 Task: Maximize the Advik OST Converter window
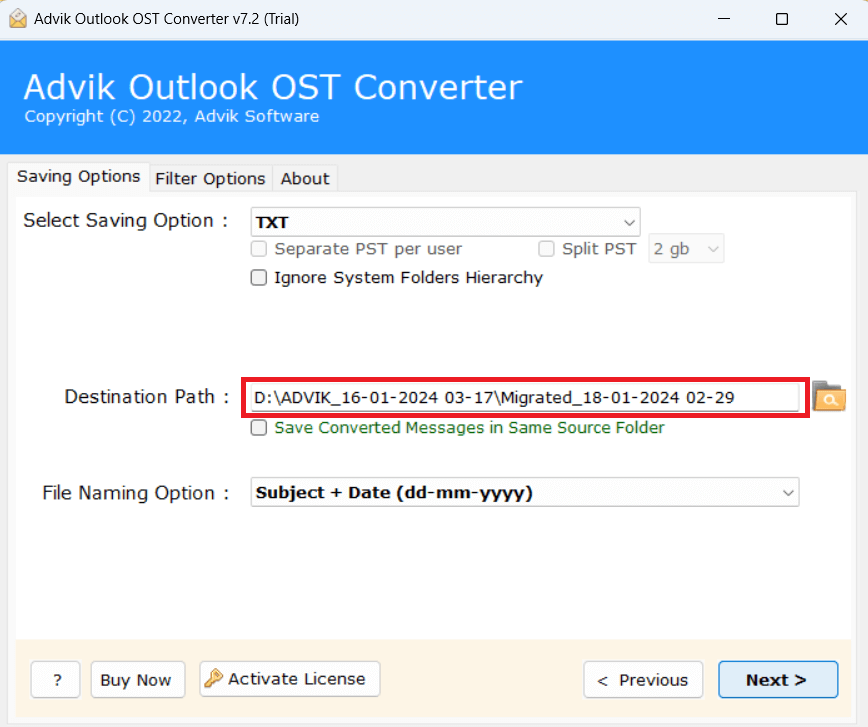pos(782,19)
